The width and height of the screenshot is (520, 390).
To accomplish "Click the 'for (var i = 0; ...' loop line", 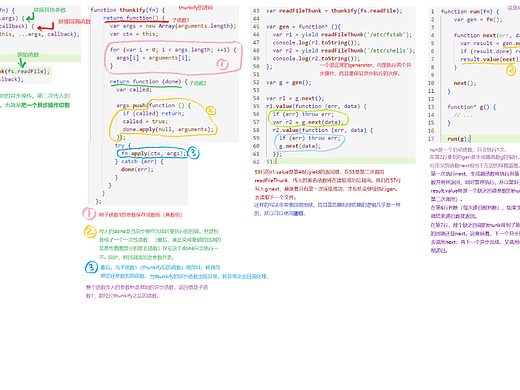I will pyautogui.click(x=173, y=50).
